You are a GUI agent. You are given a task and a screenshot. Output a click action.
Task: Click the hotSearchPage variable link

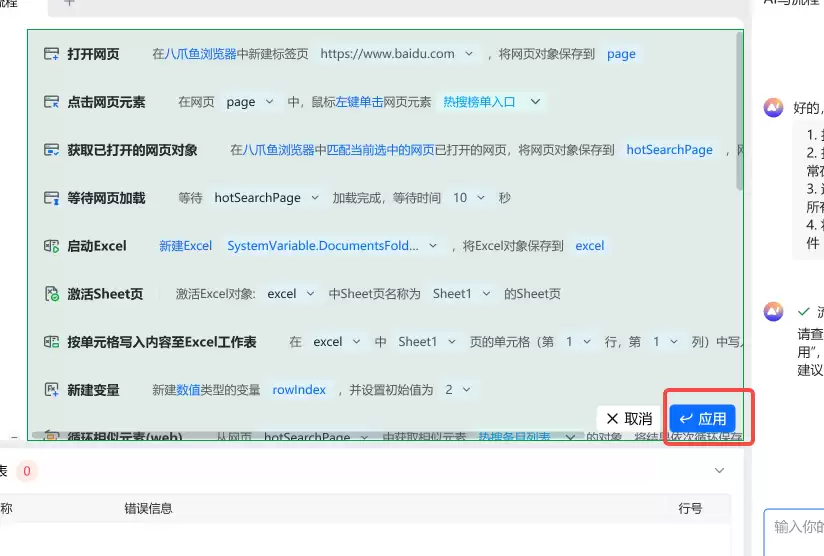(670, 150)
